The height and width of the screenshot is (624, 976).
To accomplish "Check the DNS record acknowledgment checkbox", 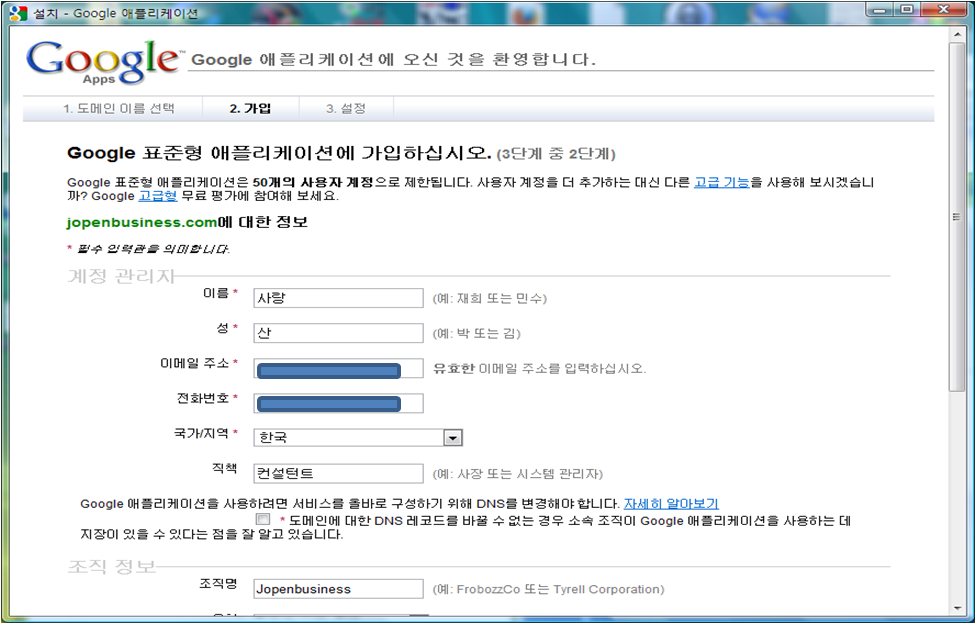I will coord(263,519).
